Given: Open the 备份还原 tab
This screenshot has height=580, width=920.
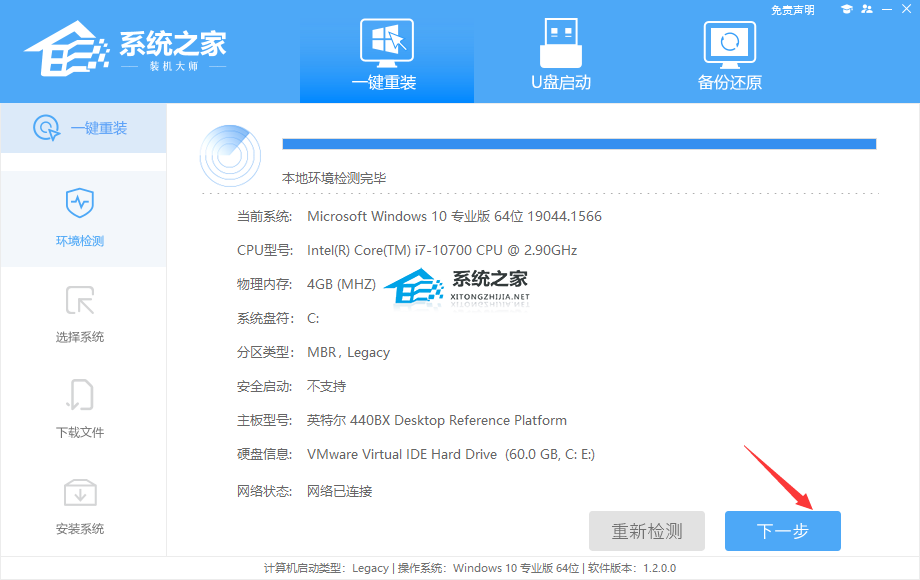Looking at the screenshot, I should [x=729, y=54].
